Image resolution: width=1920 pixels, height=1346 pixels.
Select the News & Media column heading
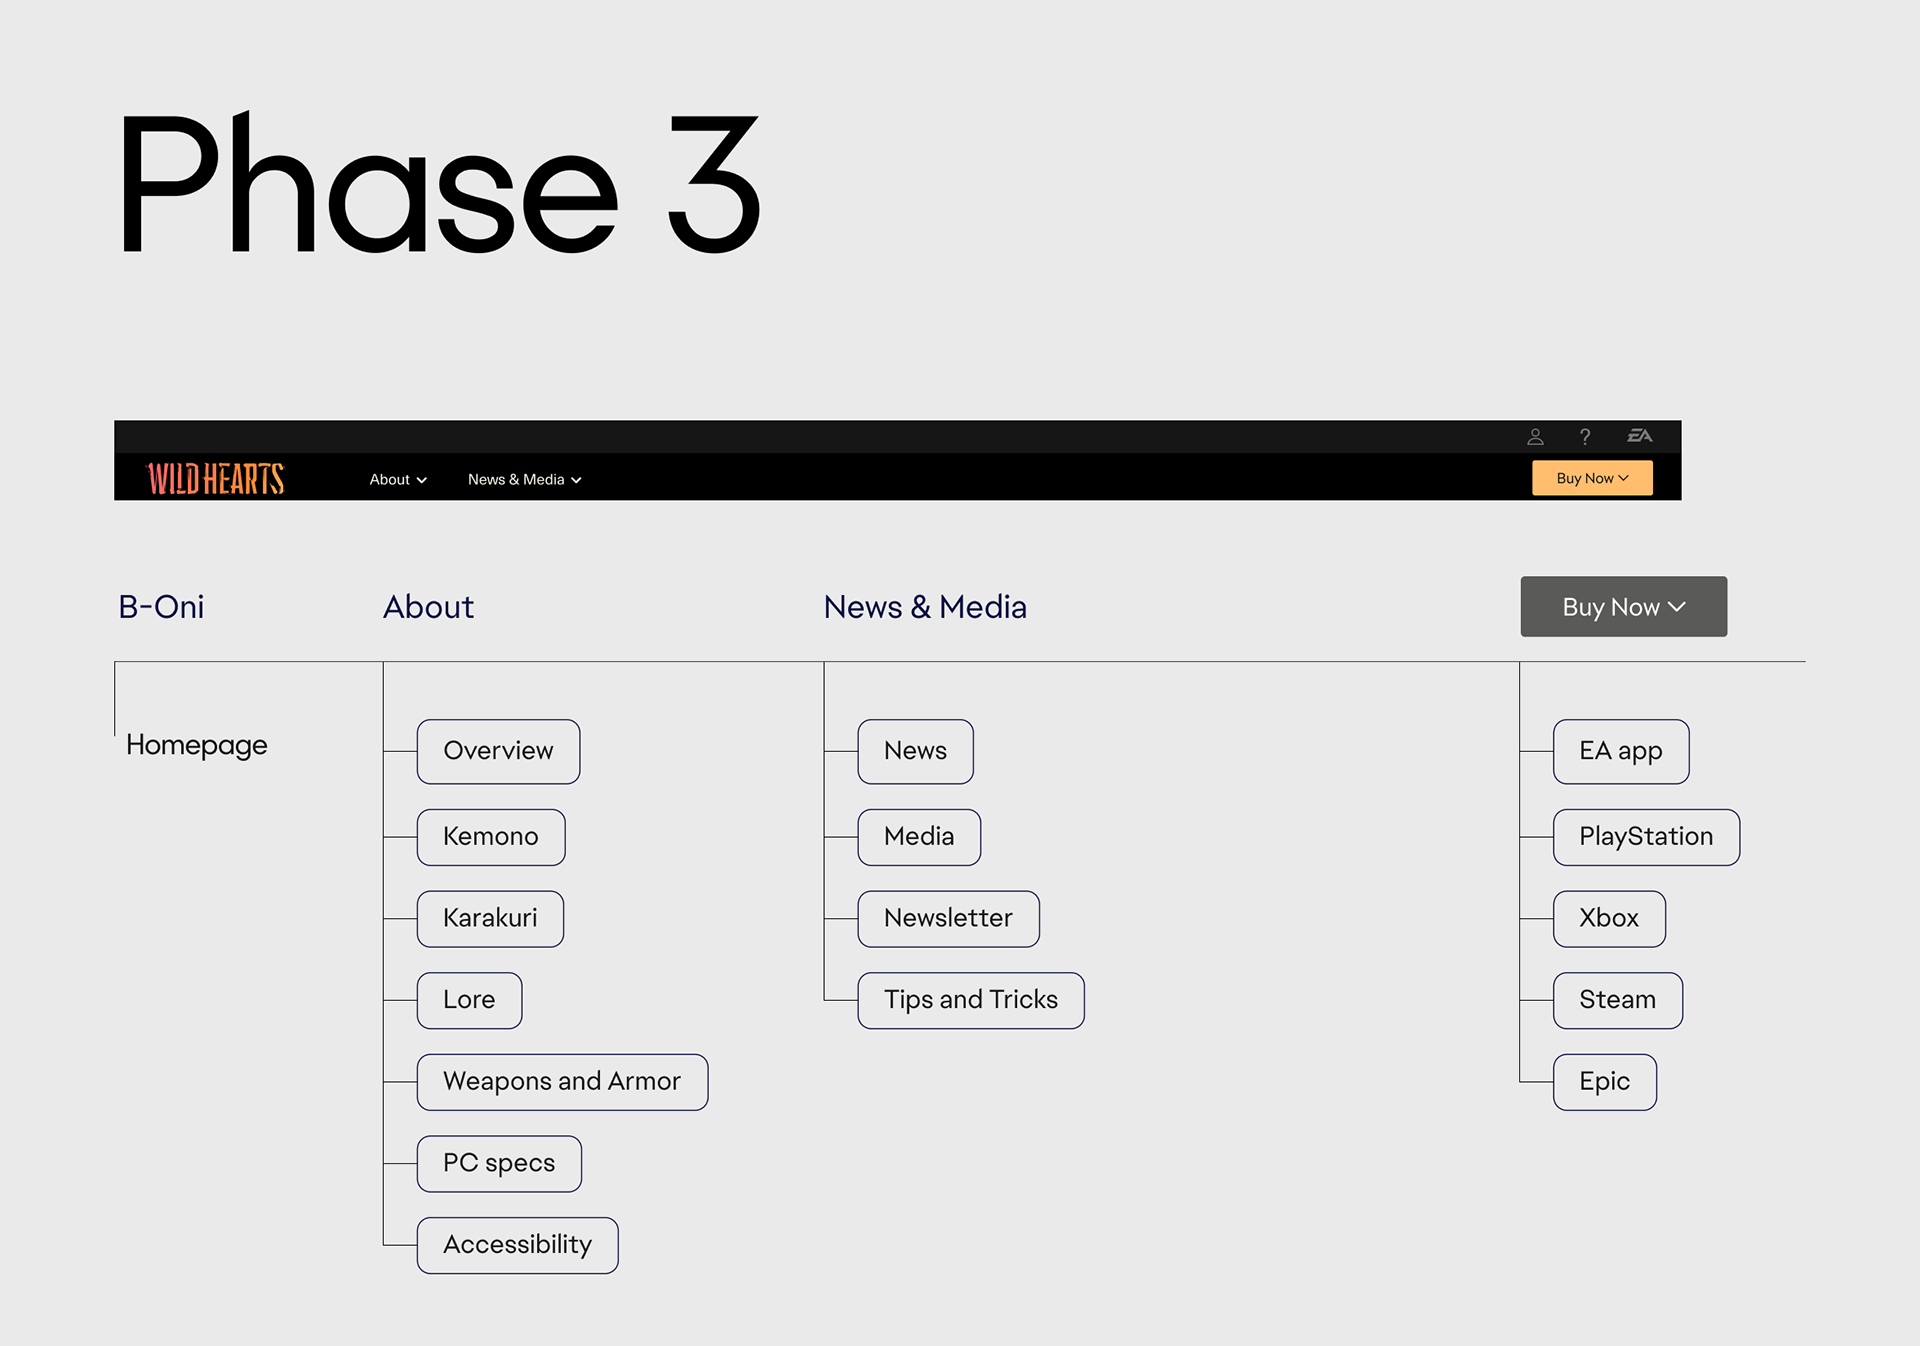click(x=925, y=607)
